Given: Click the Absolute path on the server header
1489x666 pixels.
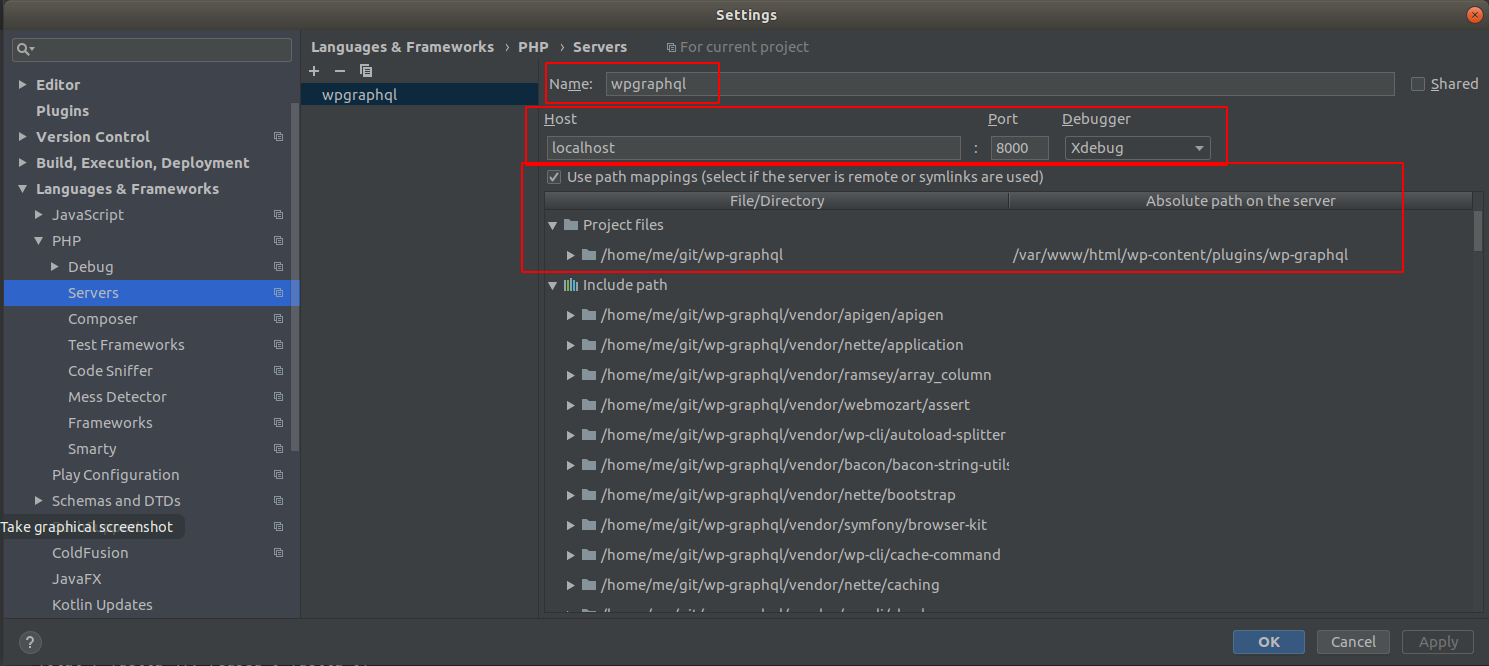Looking at the screenshot, I should (x=1241, y=201).
